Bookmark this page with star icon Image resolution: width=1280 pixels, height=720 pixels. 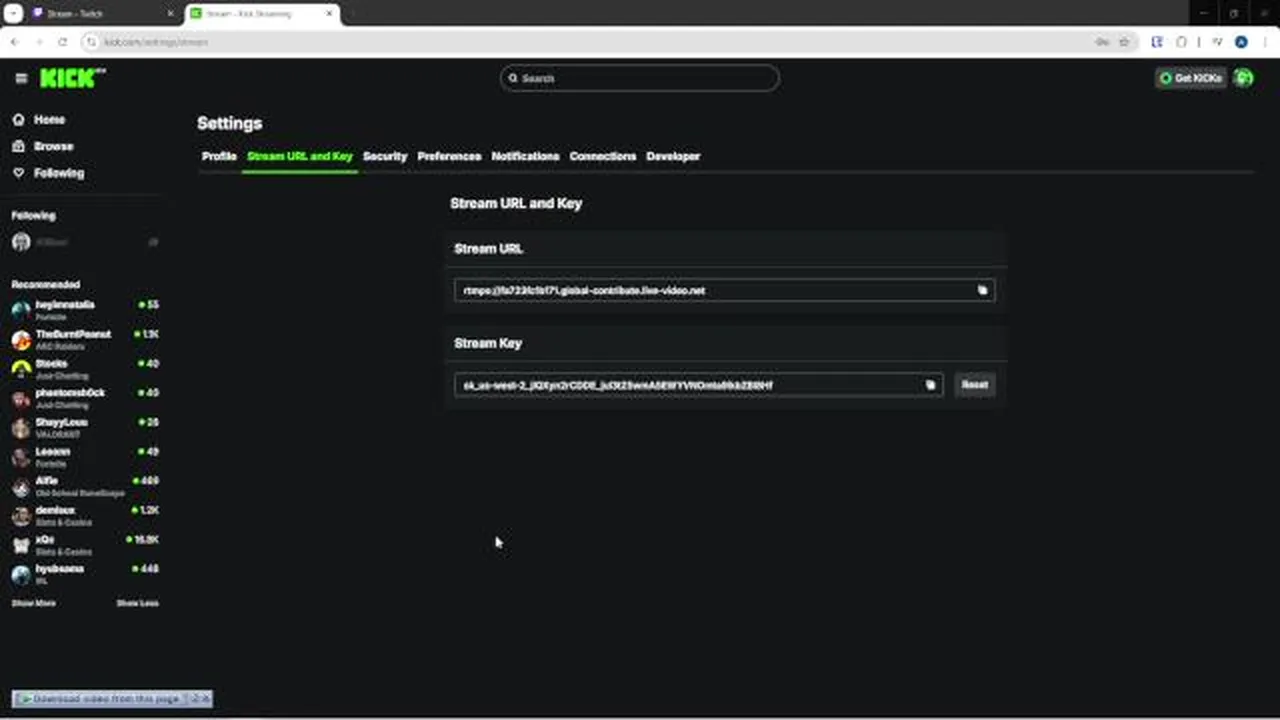(x=1124, y=42)
